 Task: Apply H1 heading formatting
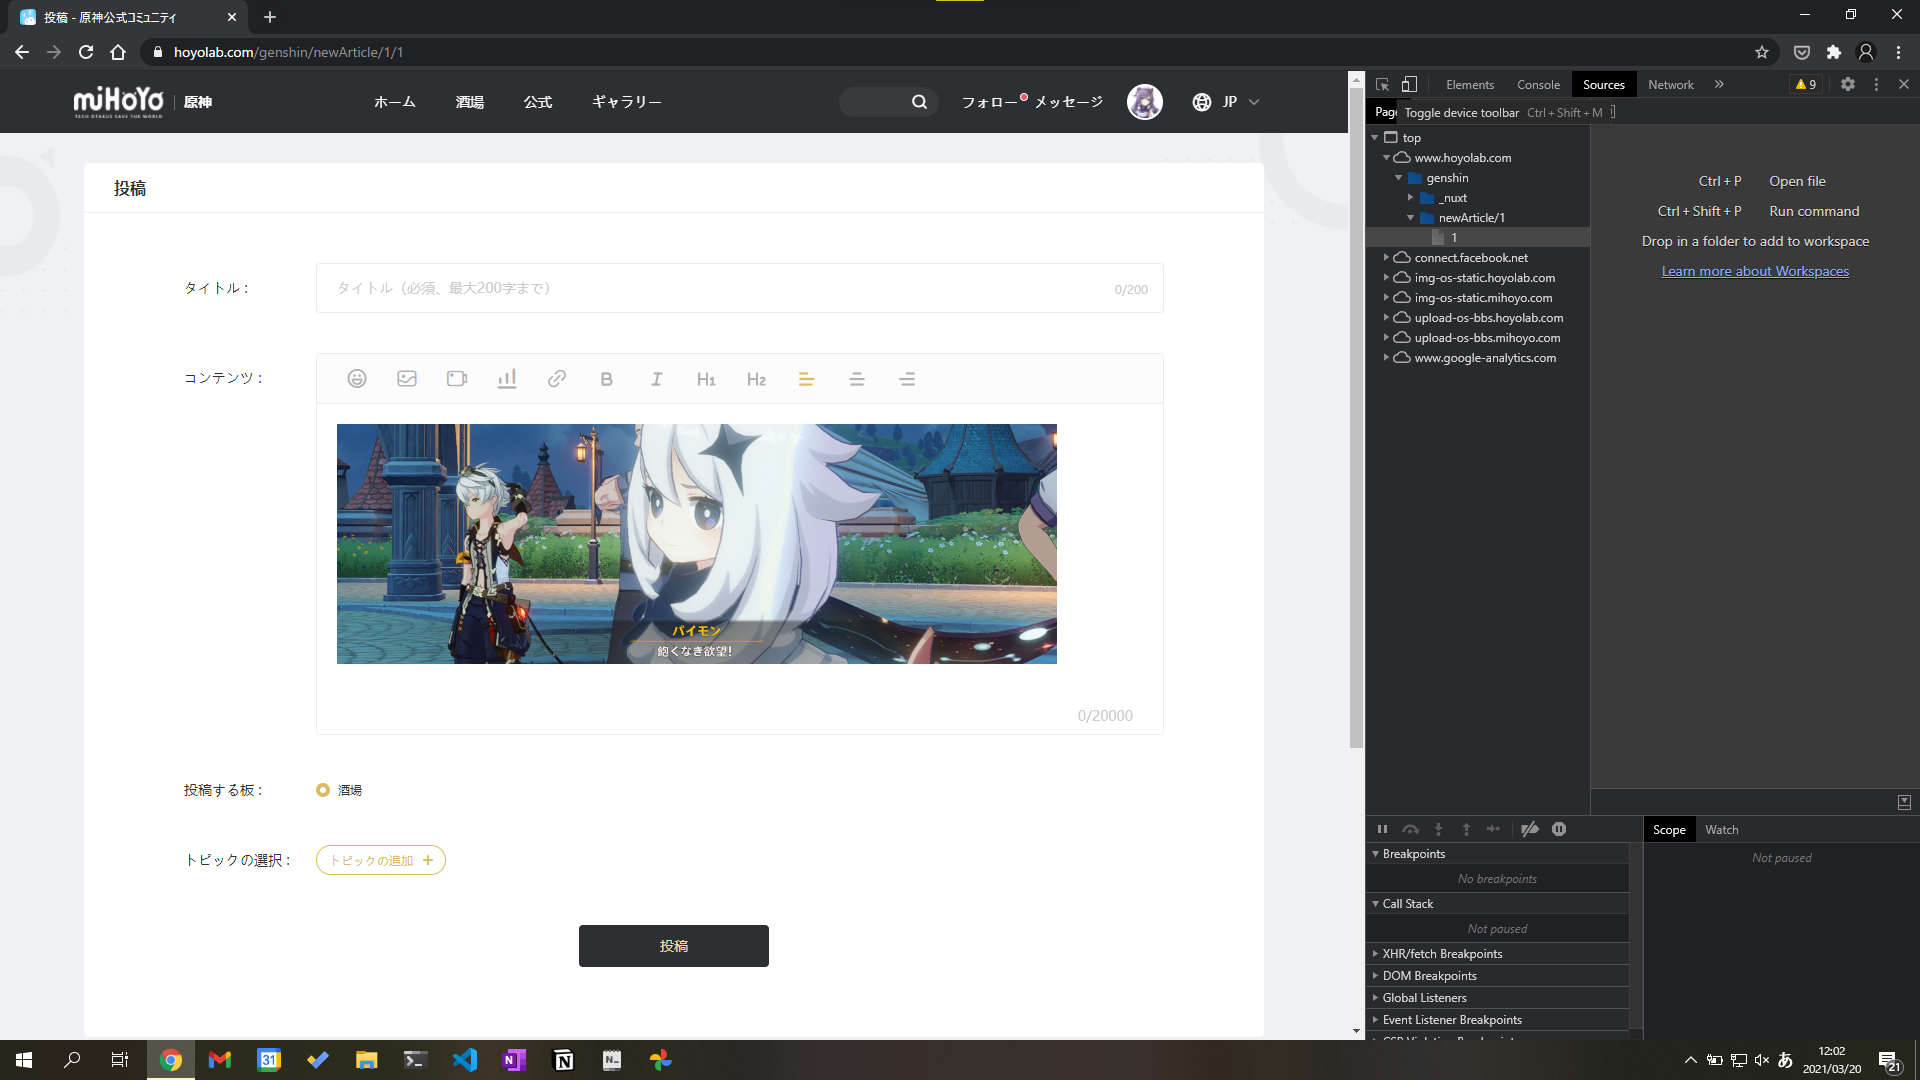(x=707, y=379)
